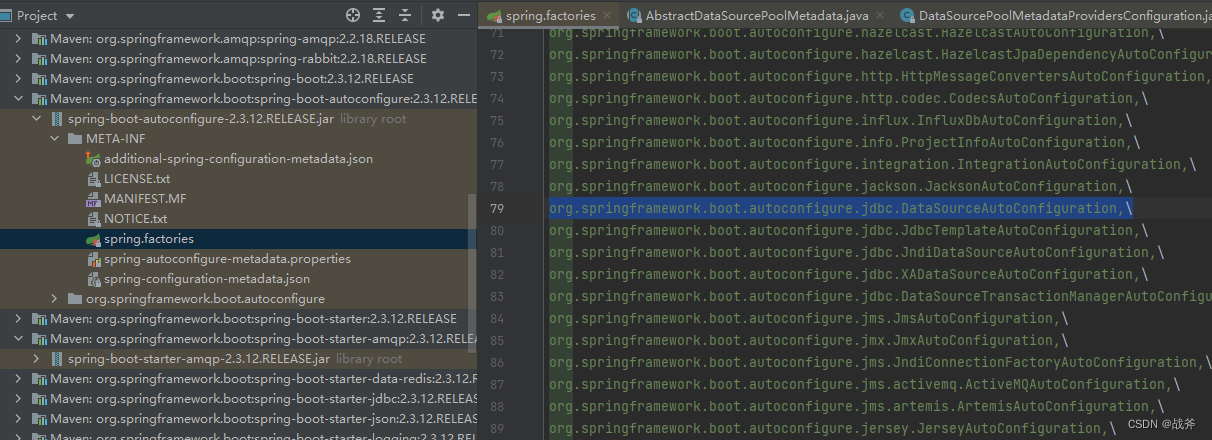Image resolution: width=1212 pixels, height=440 pixels.
Task: Expand spring-boot-starter-amqp-2.3.12.RELEASE.jar arrow
Action: pos(38,358)
